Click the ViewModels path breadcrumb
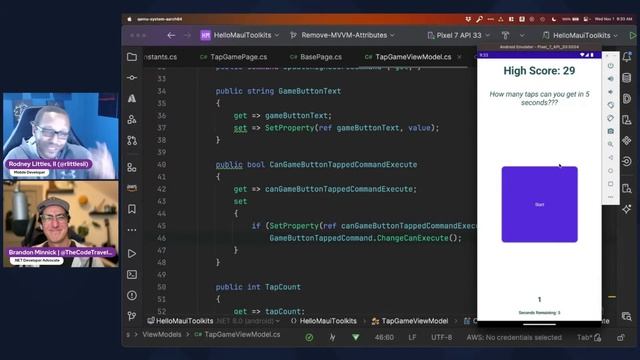Image resolution: width=640 pixels, height=360 pixels. coord(162,335)
